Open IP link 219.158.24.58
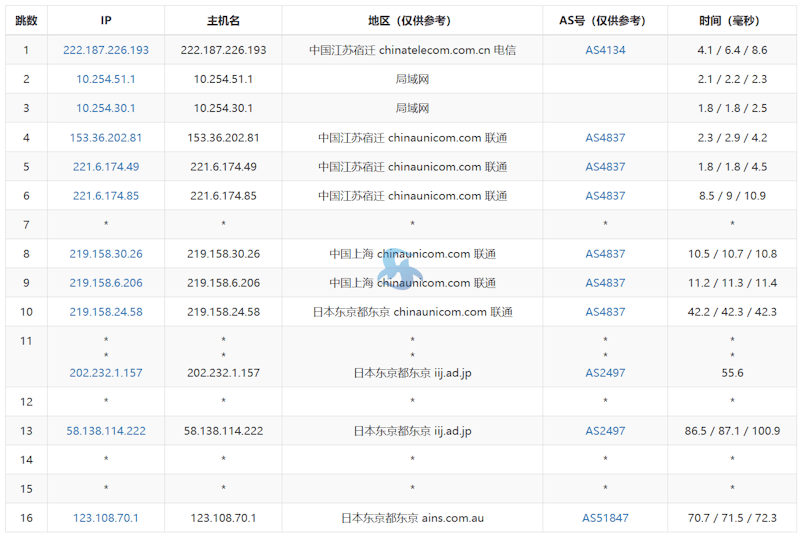The width and height of the screenshot is (800, 537). (106, 312)
